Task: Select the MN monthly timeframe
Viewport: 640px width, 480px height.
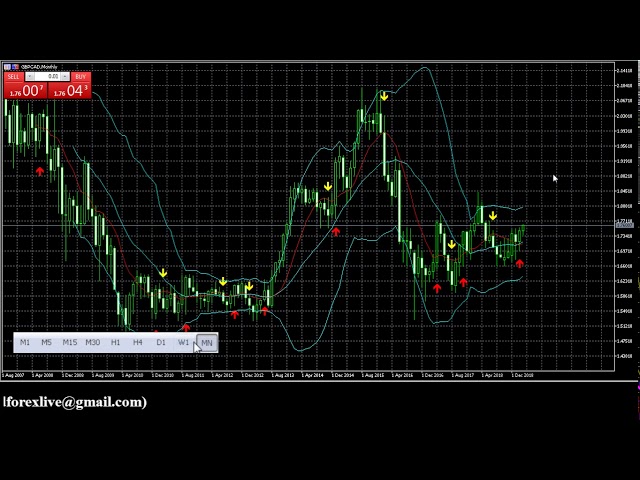Action: click(x=206, y=343)
